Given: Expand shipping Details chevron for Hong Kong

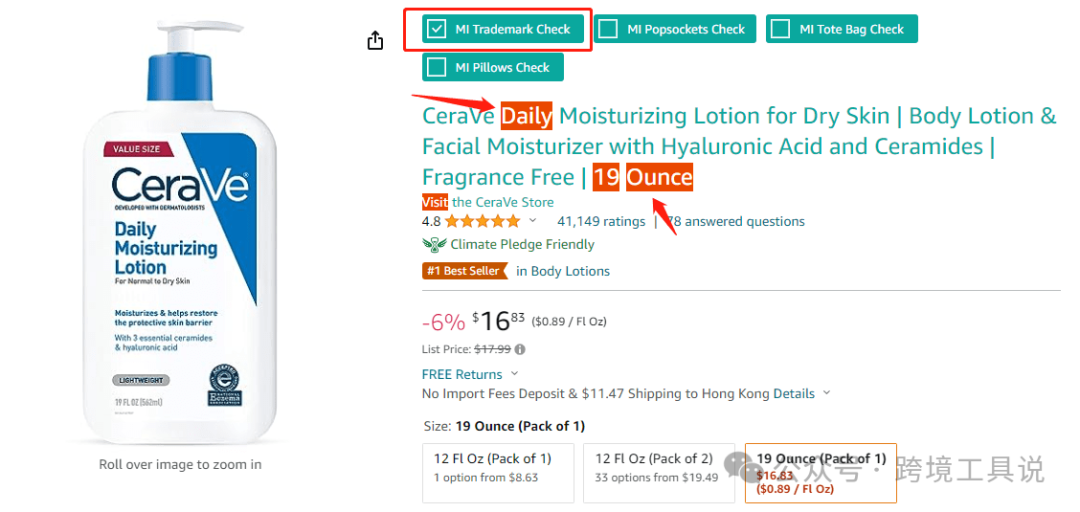Looking at the screenshot, I should pyautogui.click(x=827, y=394).
